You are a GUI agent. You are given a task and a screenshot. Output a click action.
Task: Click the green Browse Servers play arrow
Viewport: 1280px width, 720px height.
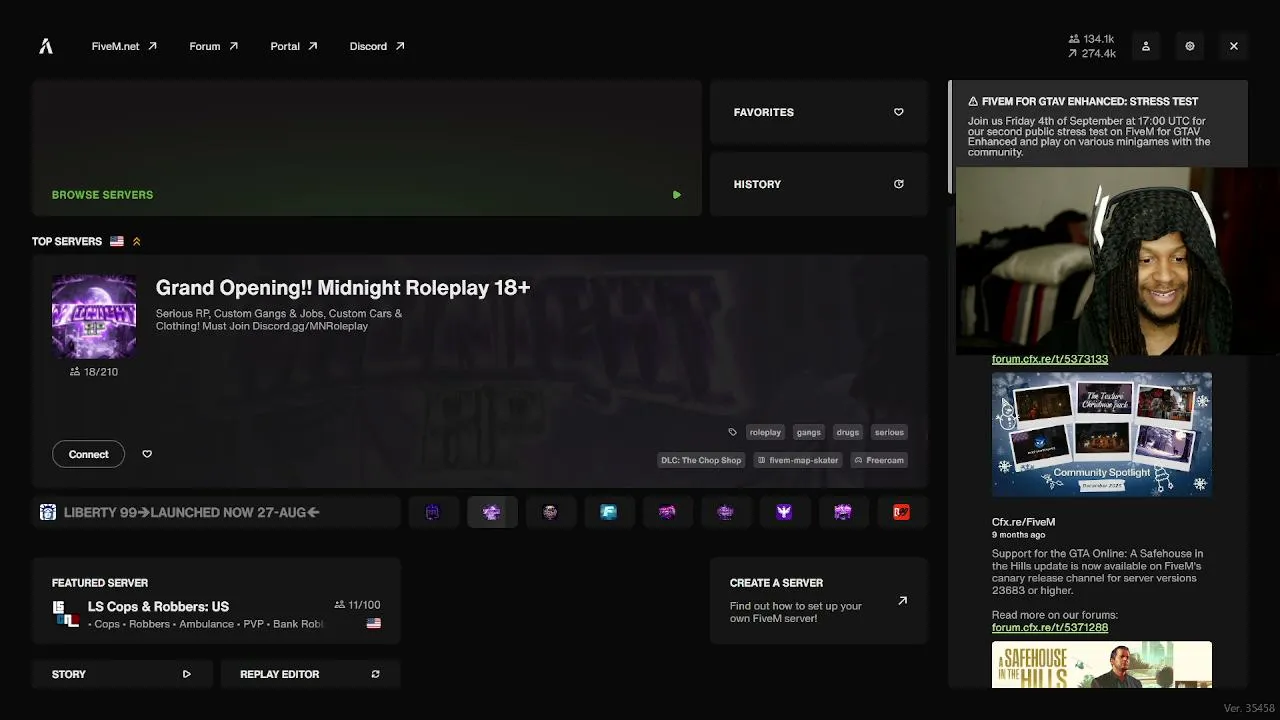click(x=677, y=195)
